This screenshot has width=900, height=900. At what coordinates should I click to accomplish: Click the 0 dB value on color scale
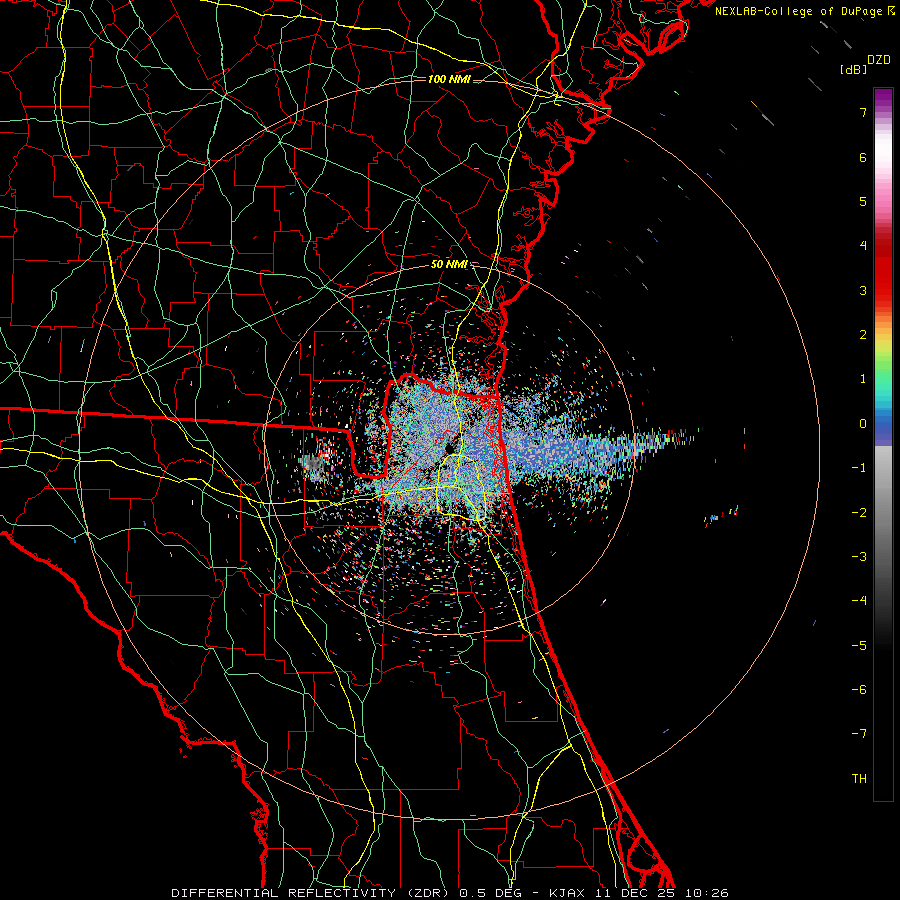(x=863, y=424)
